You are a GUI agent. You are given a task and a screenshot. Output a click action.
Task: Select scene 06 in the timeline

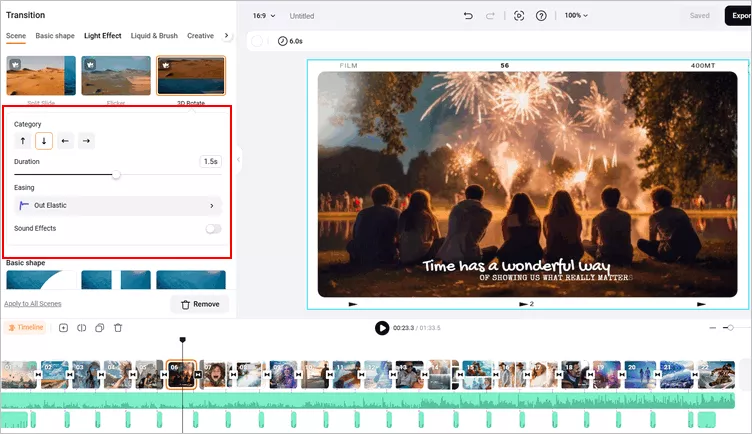click(181, 375)
